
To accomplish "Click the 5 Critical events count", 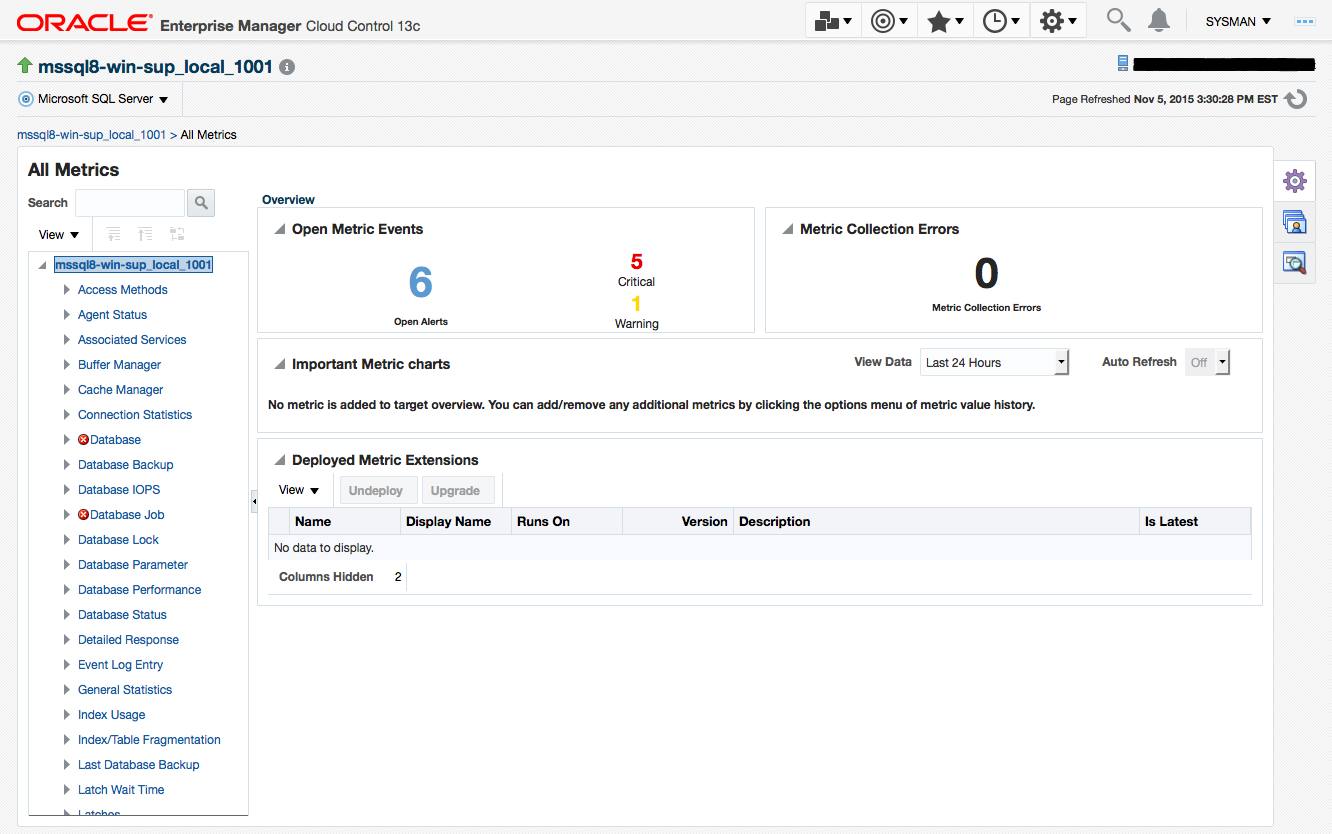I will tap(636, 263).
